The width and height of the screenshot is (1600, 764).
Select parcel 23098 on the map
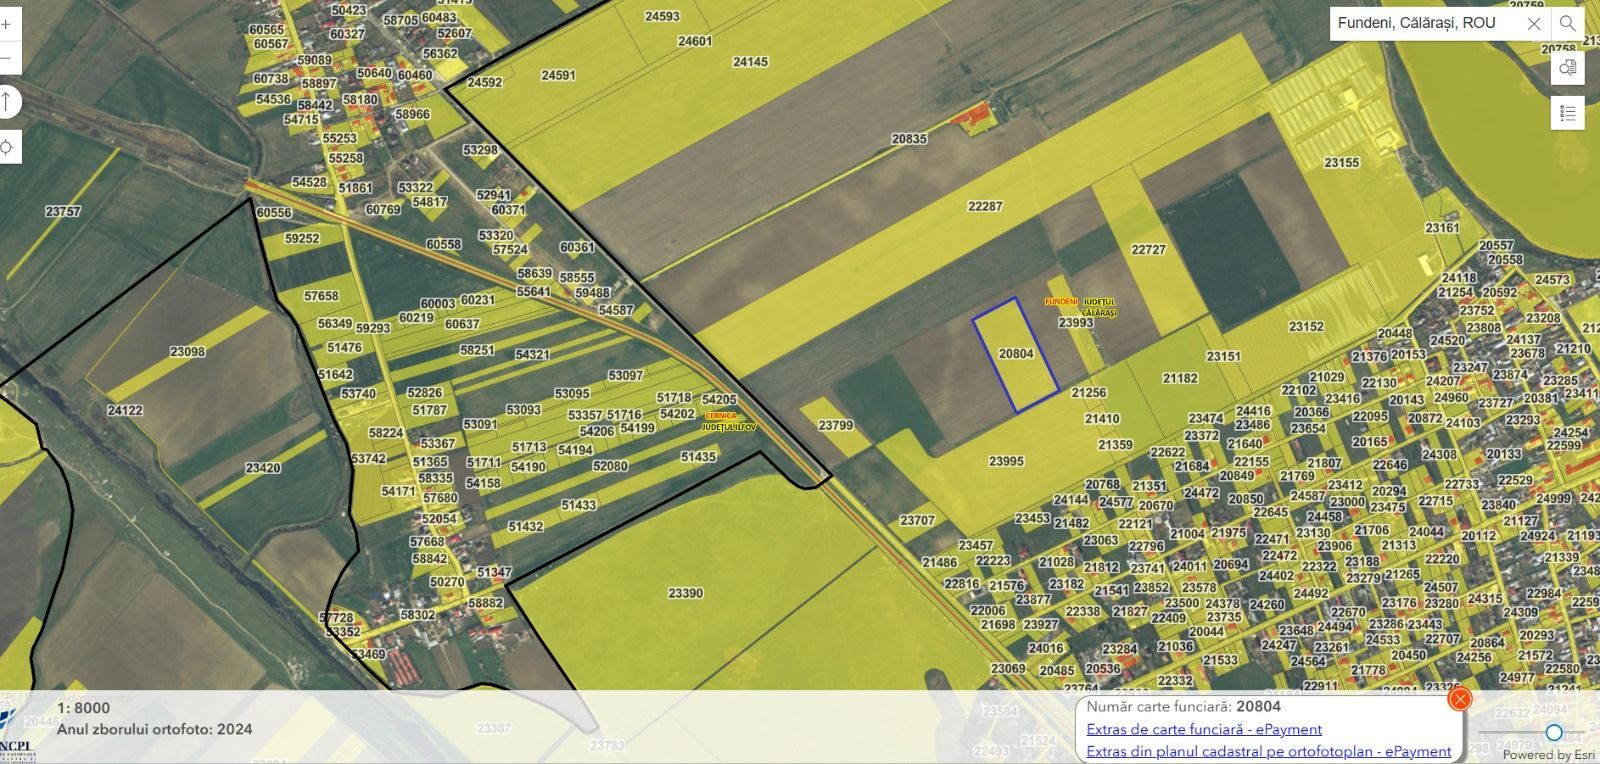(187, 352)
